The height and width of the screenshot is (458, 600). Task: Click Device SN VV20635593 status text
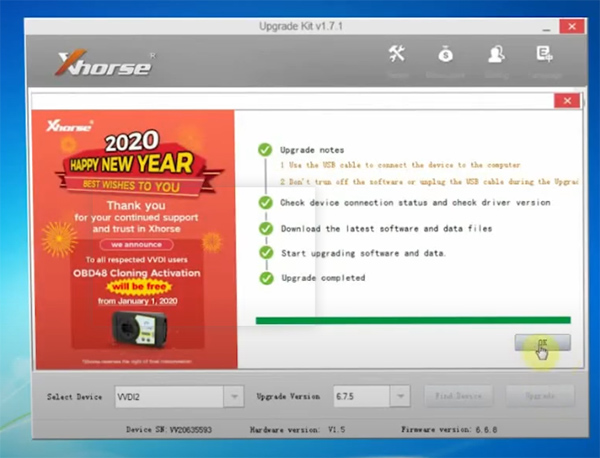click(x=169, y=430)
